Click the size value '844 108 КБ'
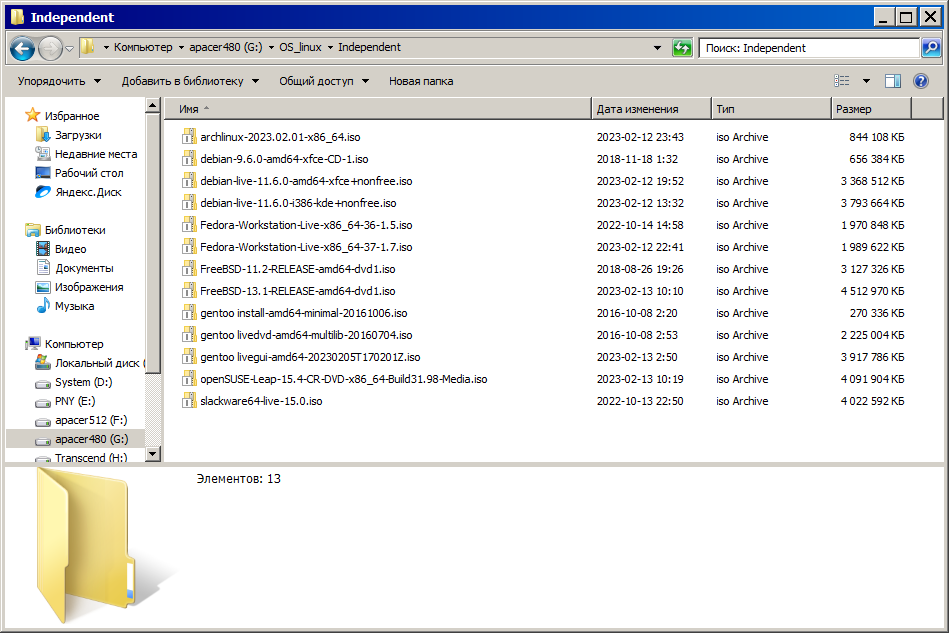949x633 pixels. click(876, 137)
